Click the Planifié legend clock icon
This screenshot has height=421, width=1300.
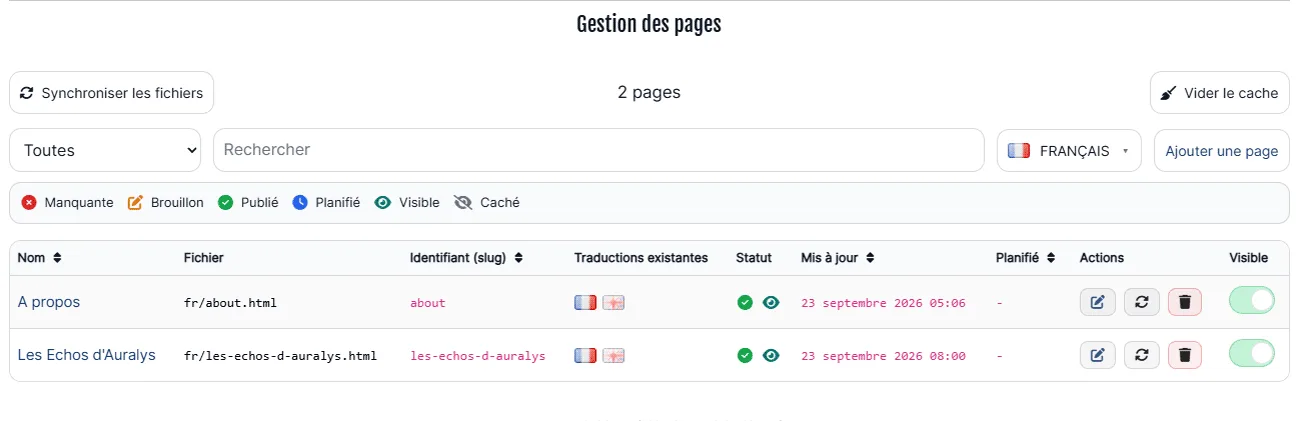(300, 203)
